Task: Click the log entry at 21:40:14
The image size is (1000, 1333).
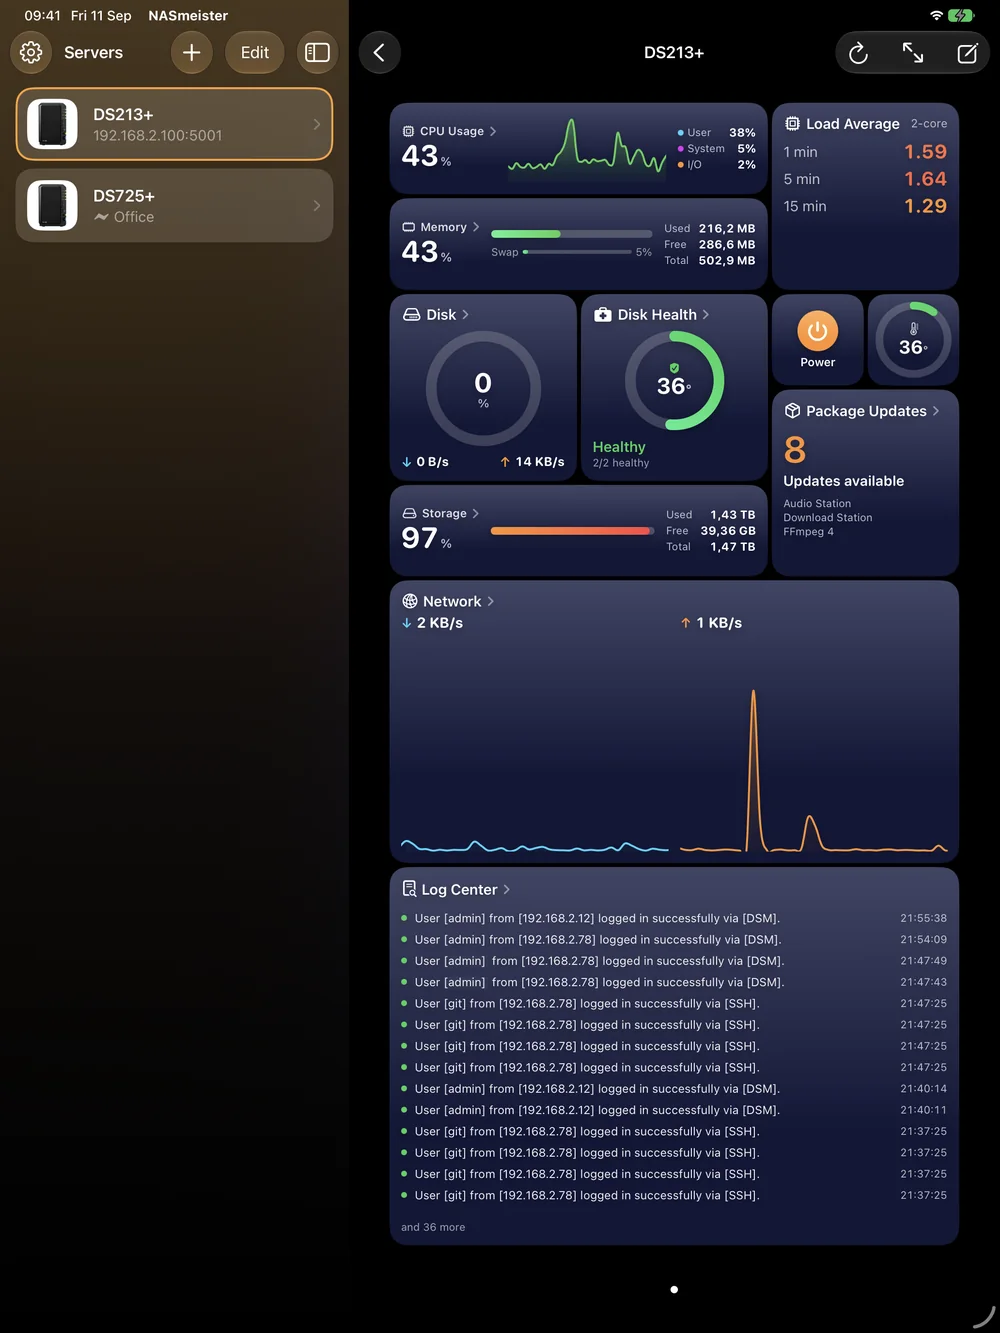Action: point(674,1089)
